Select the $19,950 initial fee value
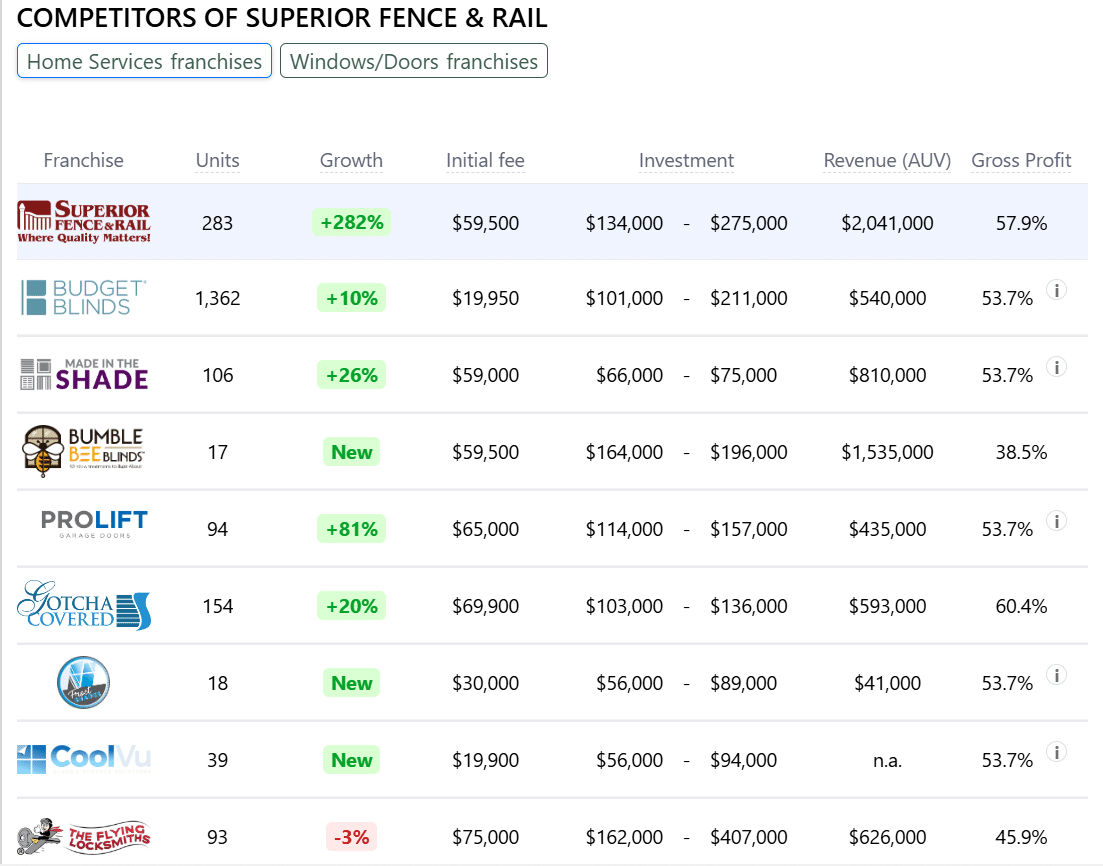 click(x=485, y=298)
